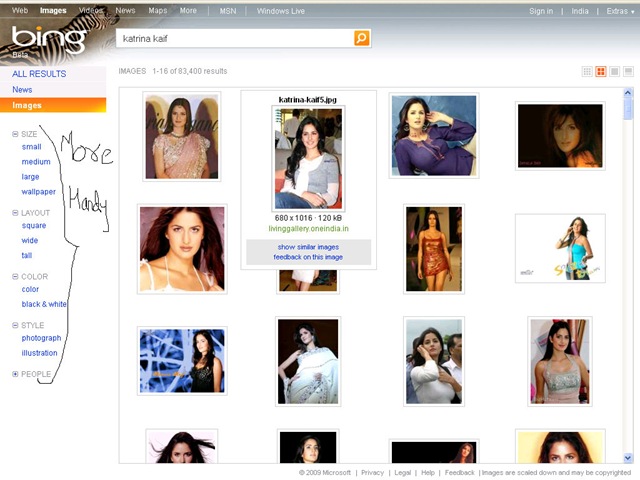Click the orange search magnifier button
The image size is (640, 480).
pyautogui.click(x=362, y=38)
